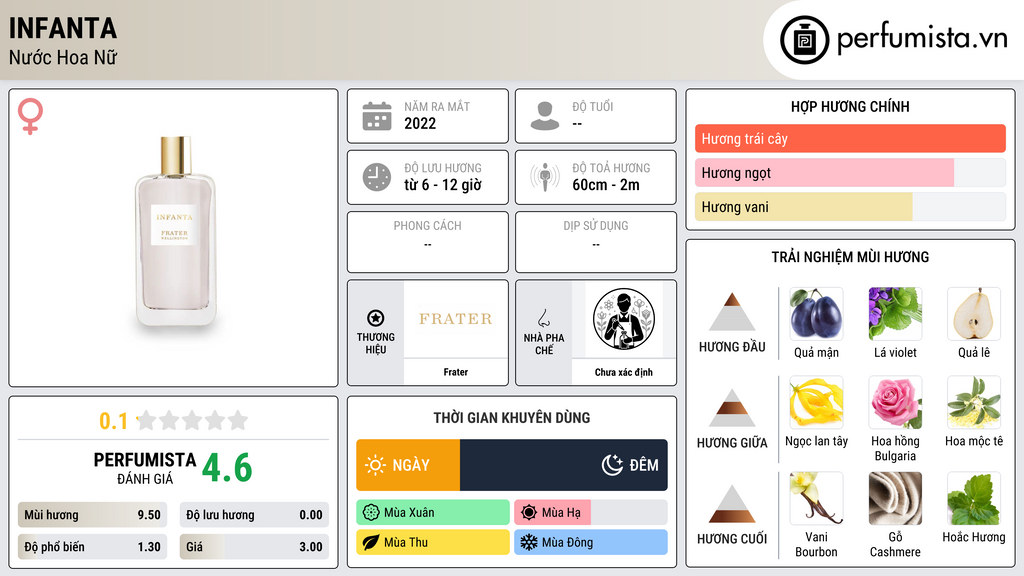This screenshot has width=1024, height=576.
Task: Click the Phong cách label
Action: pyautogui.click(x=428, y=226)
